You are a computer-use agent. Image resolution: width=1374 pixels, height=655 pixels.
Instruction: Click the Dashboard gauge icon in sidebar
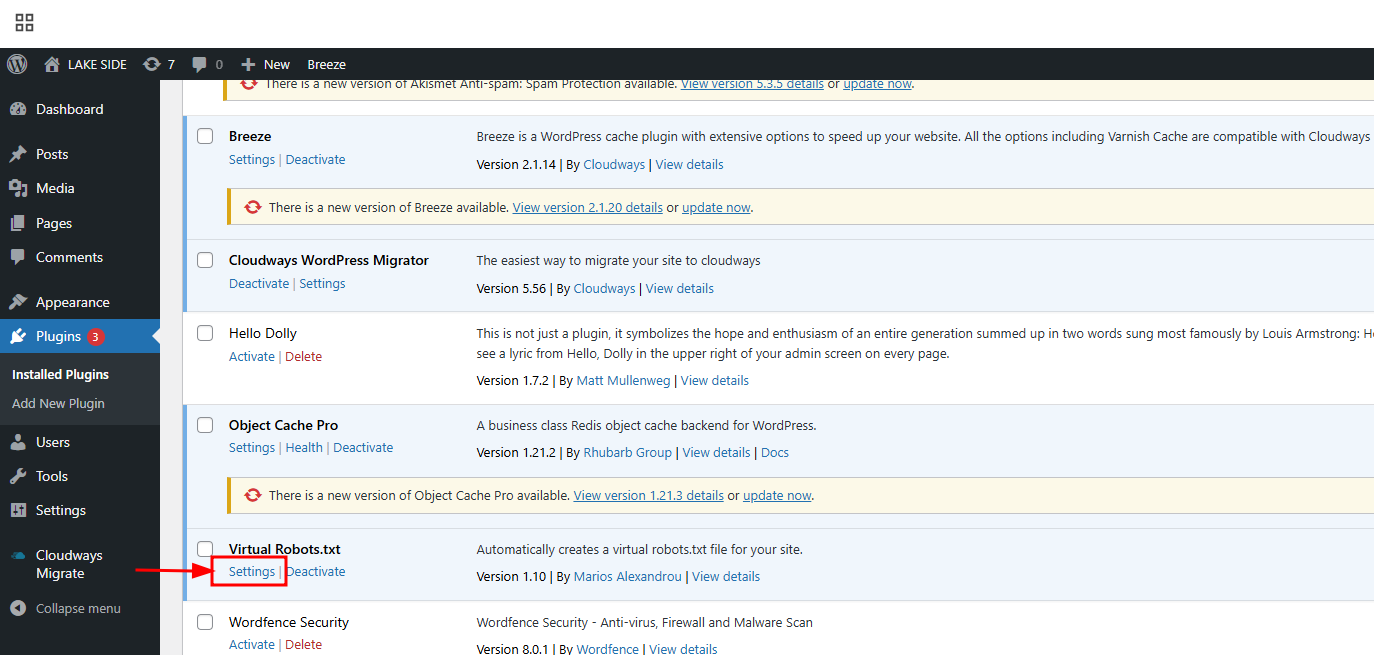point(18,109)
